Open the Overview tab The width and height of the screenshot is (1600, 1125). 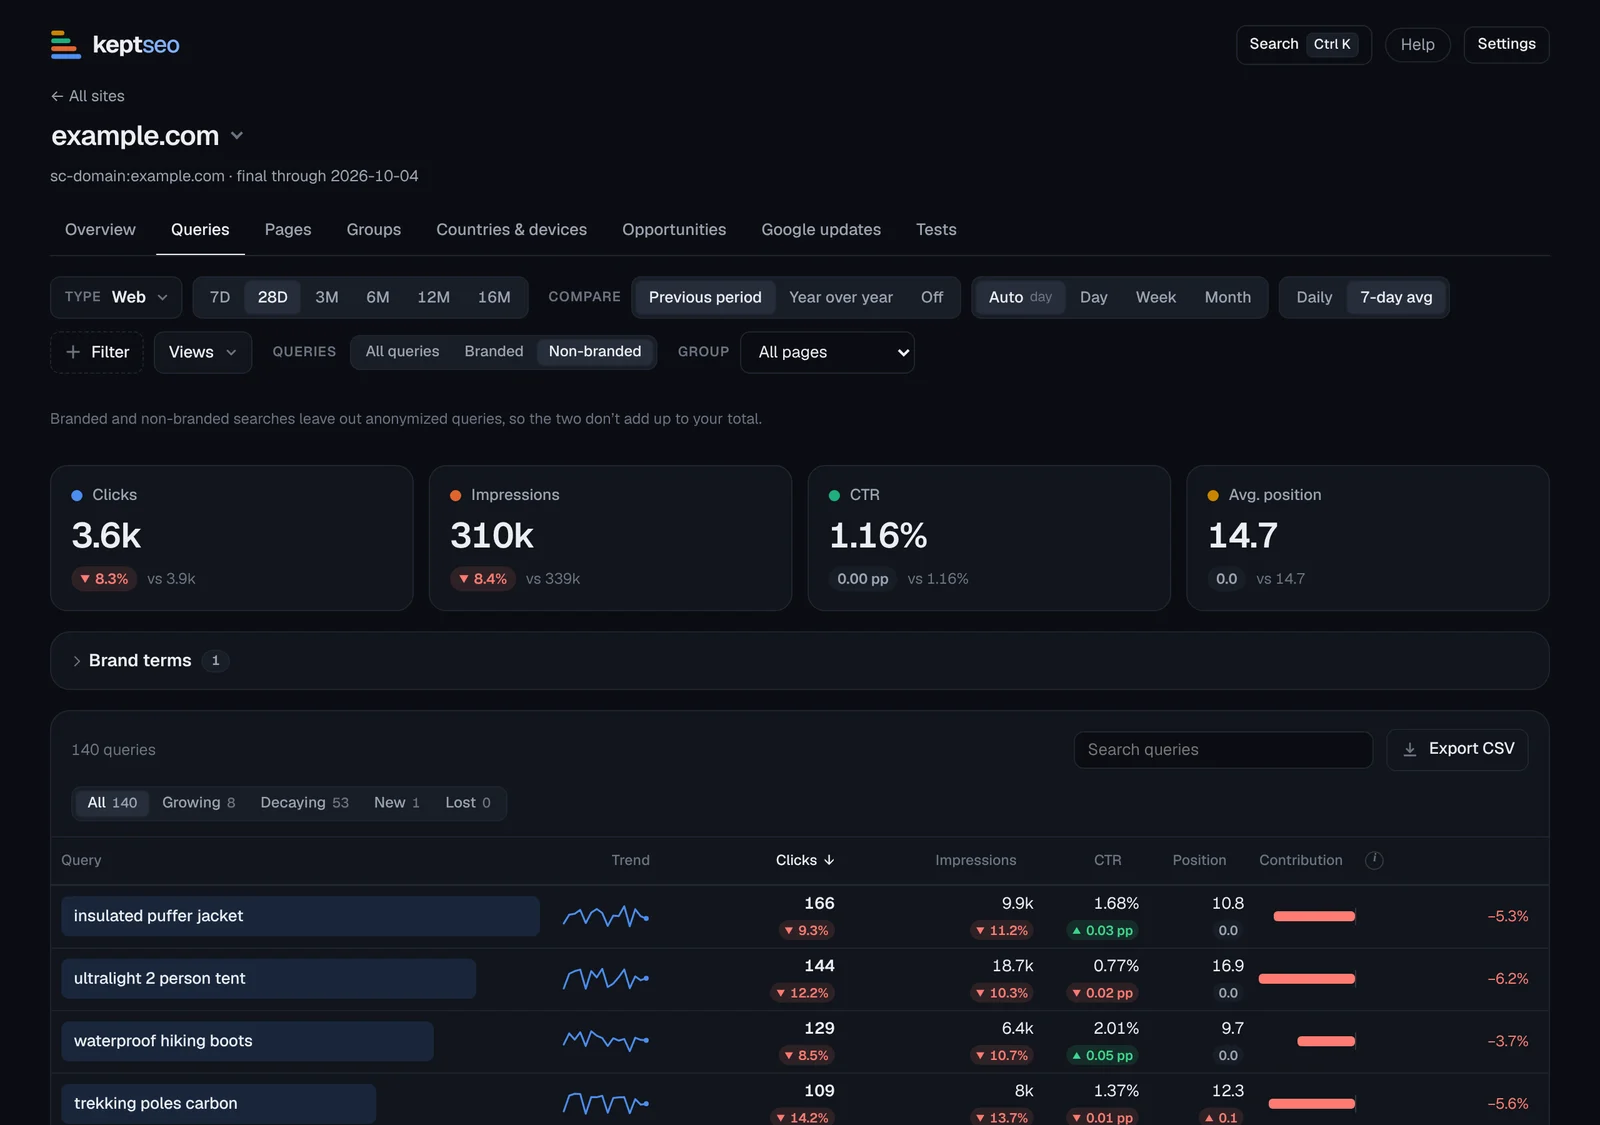100,230
